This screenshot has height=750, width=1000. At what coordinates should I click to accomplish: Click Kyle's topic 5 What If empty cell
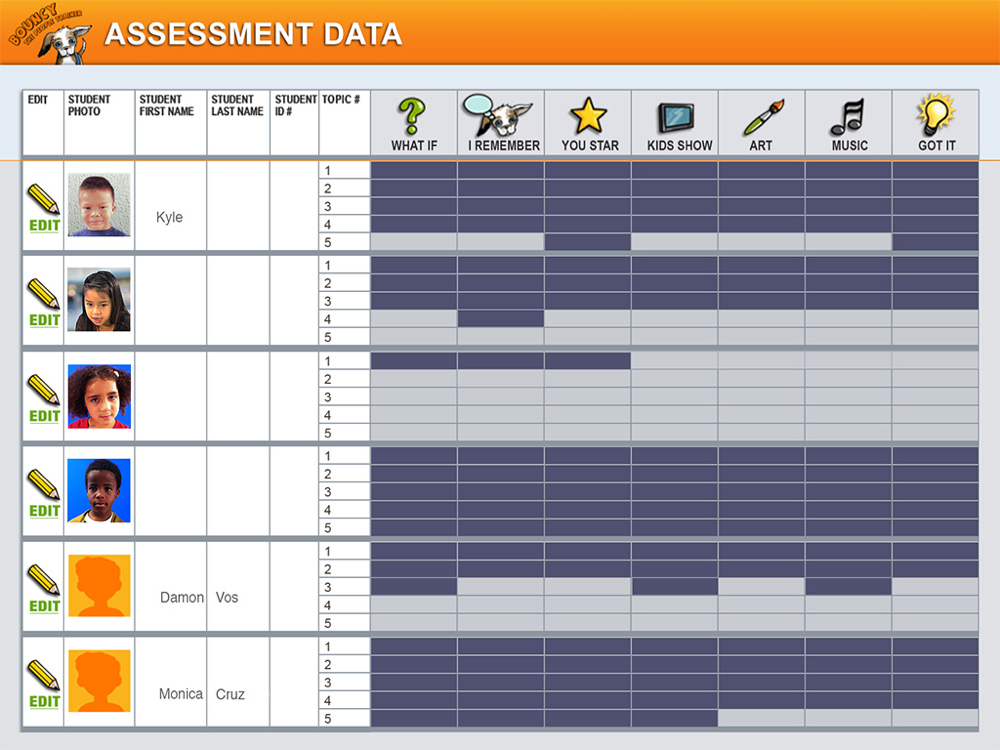pyautogui.click(x=414, y=242)
